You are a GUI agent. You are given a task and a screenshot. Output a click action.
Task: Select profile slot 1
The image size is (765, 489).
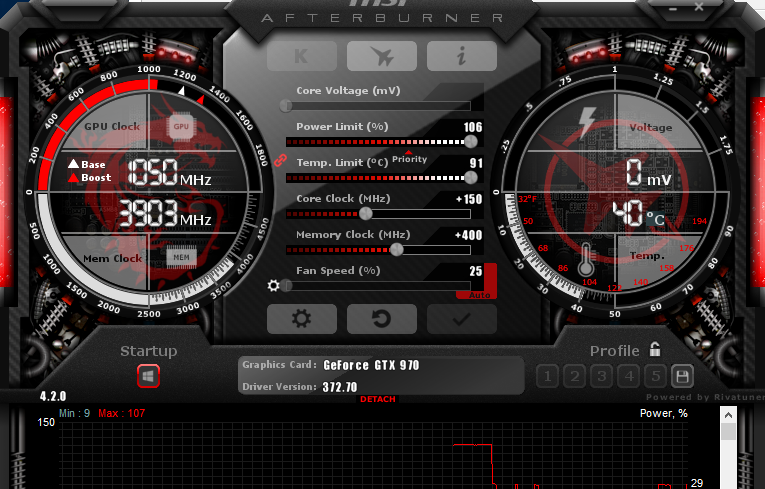pyautogui.click(x=547, y=376)
